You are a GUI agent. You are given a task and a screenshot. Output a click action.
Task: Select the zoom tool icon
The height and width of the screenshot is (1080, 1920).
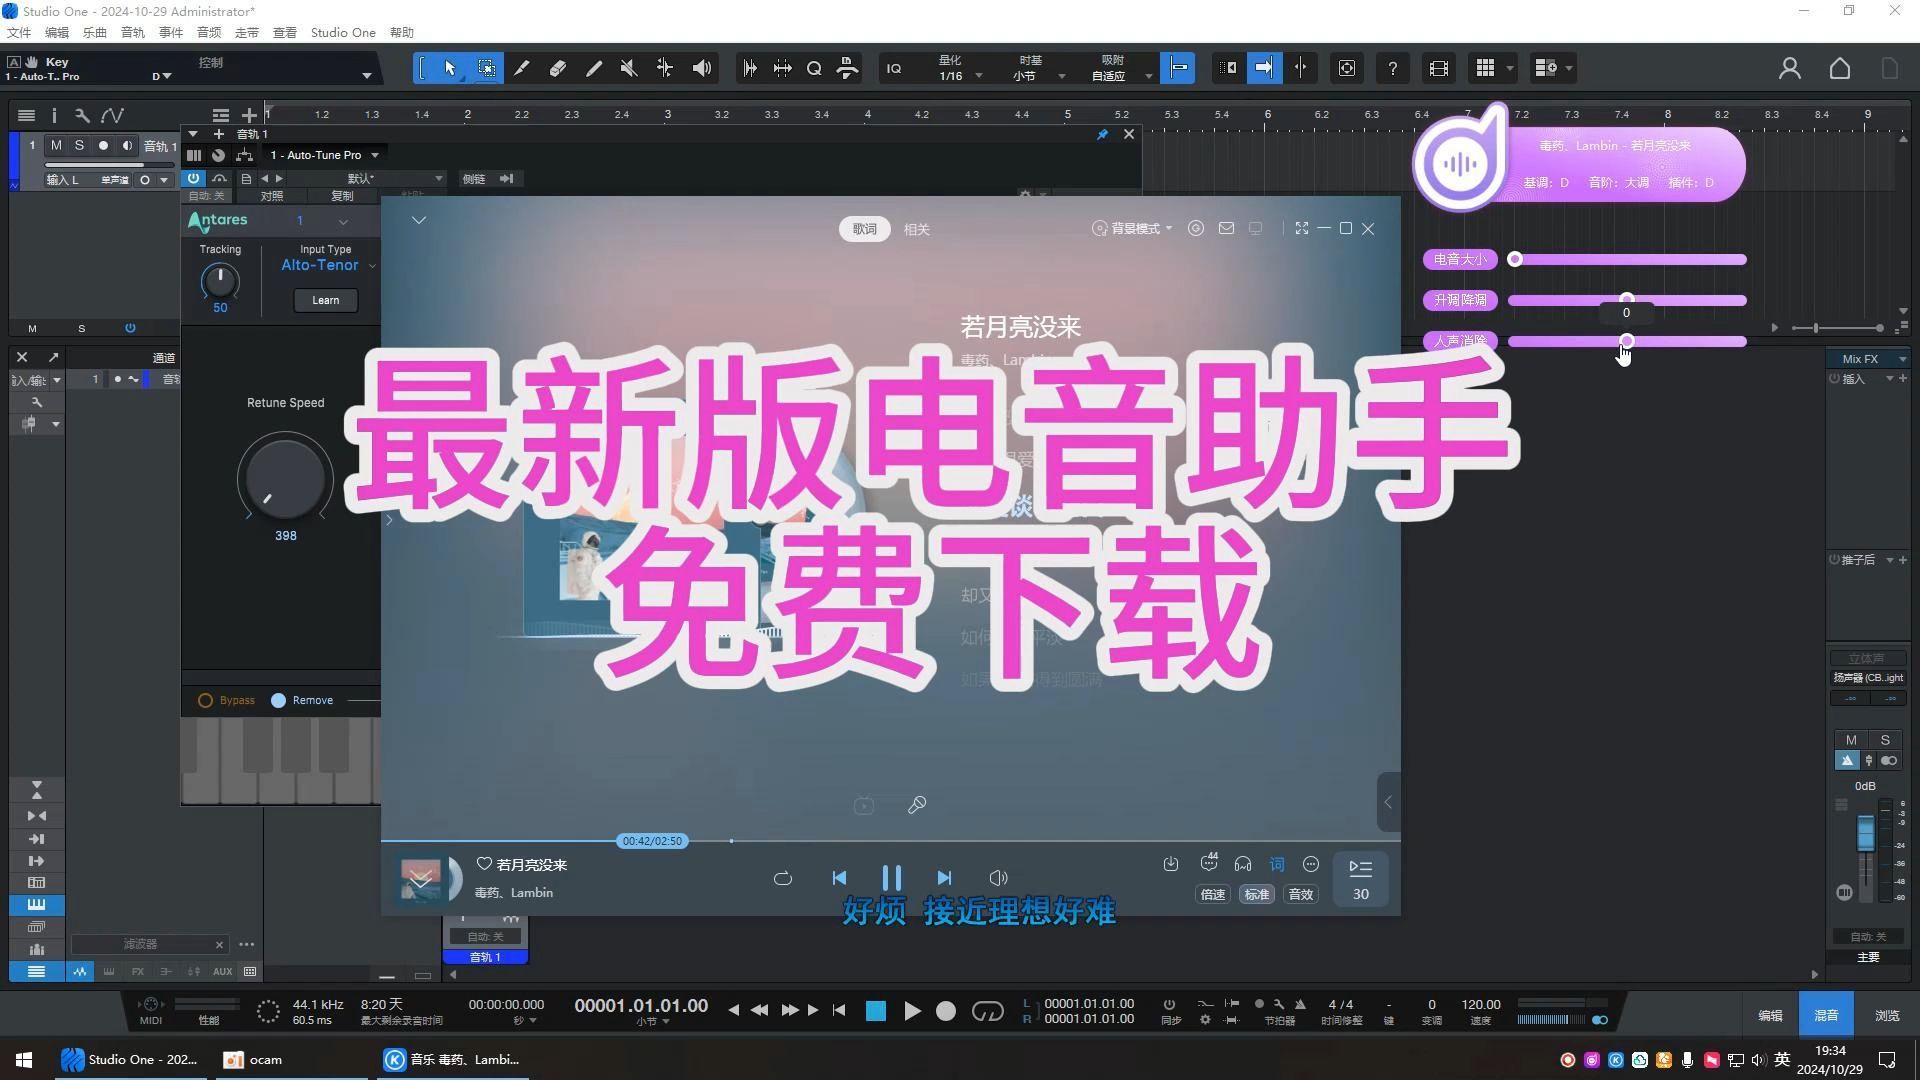coord(816,67)
